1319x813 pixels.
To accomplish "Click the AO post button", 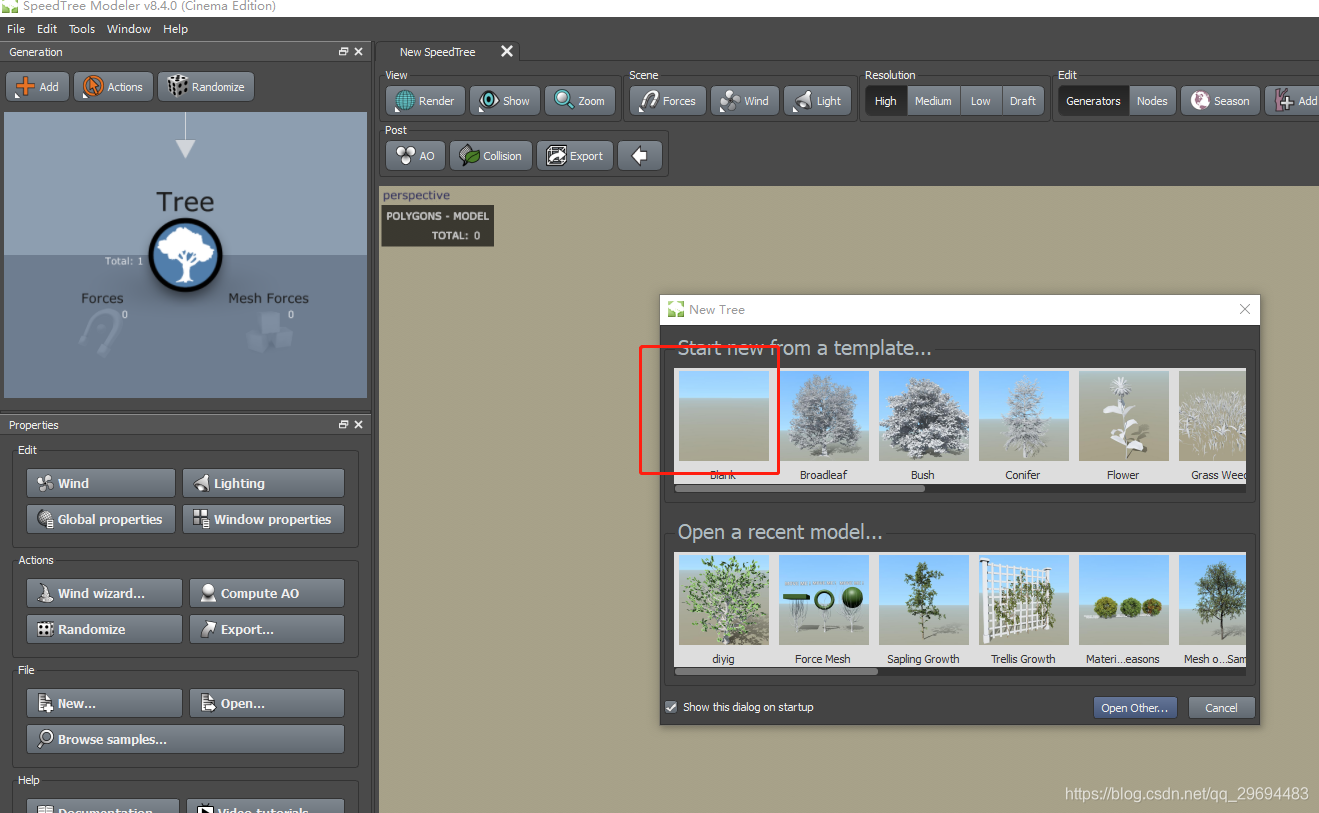I will [x=415, y=156].
